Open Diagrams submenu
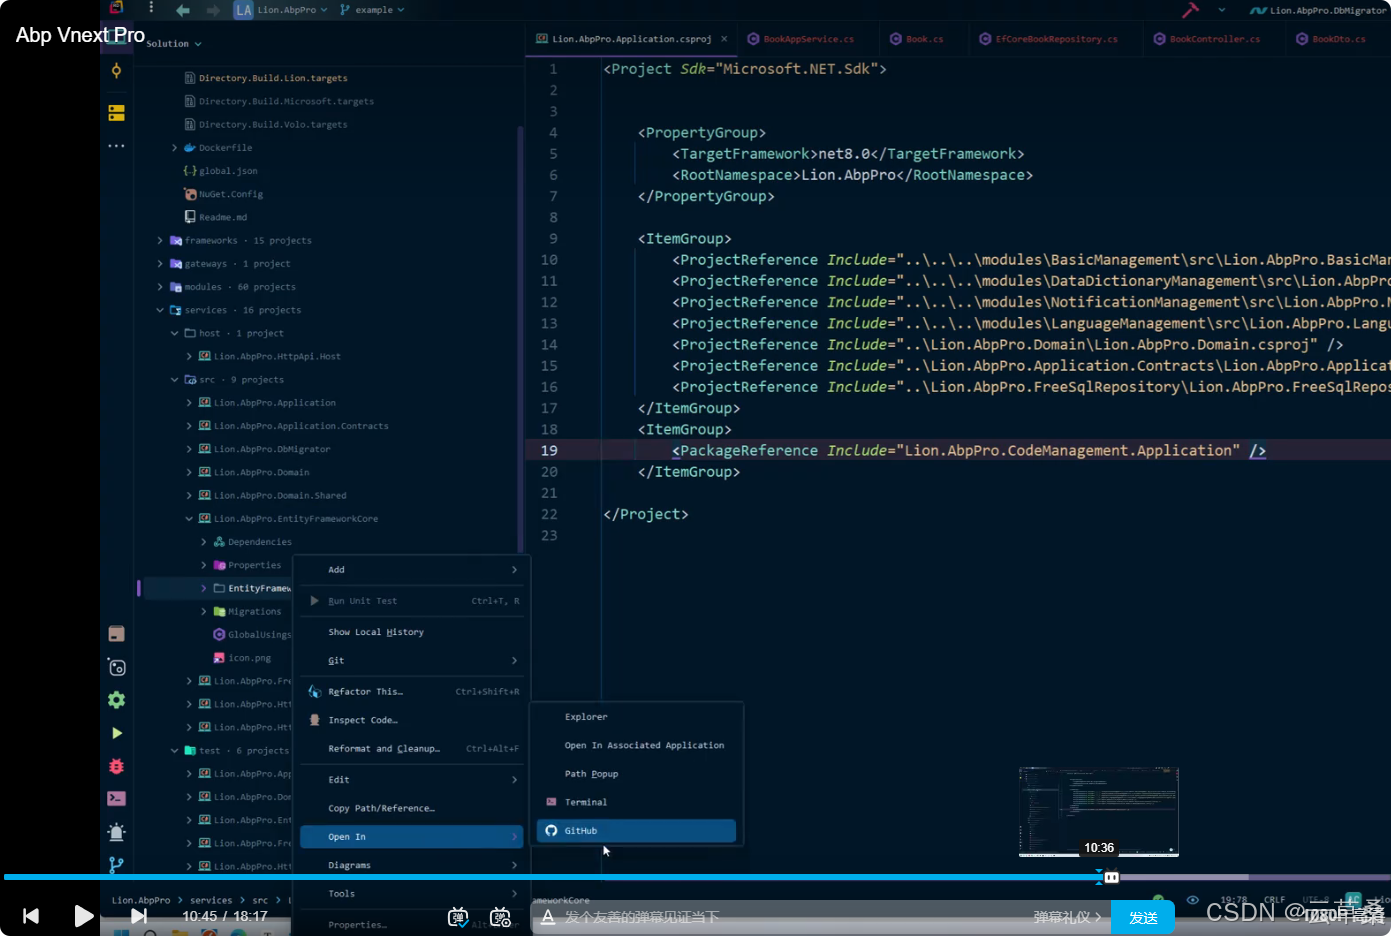 (x=412, y=865)
